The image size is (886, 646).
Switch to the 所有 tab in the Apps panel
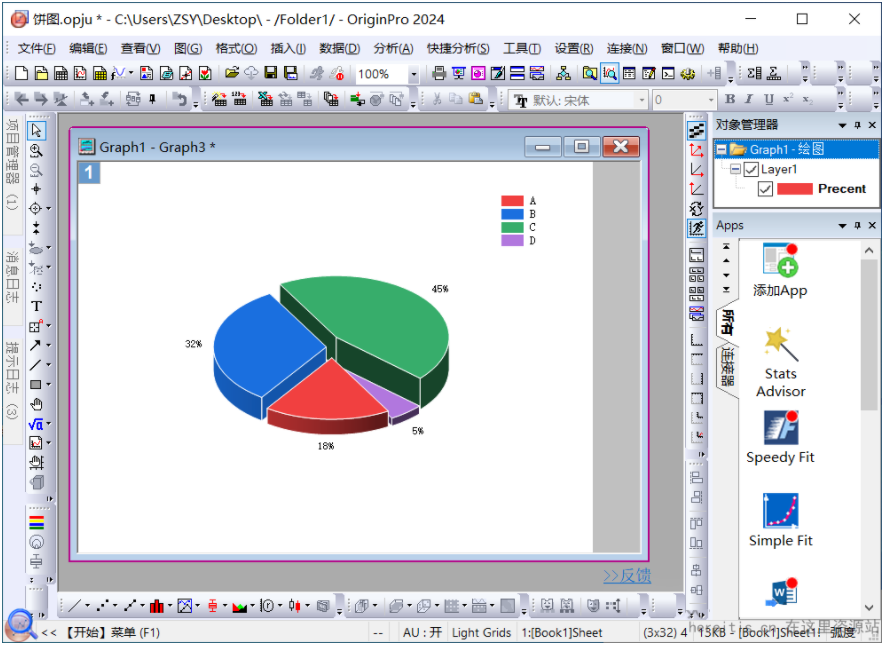(x=727, y=323)
